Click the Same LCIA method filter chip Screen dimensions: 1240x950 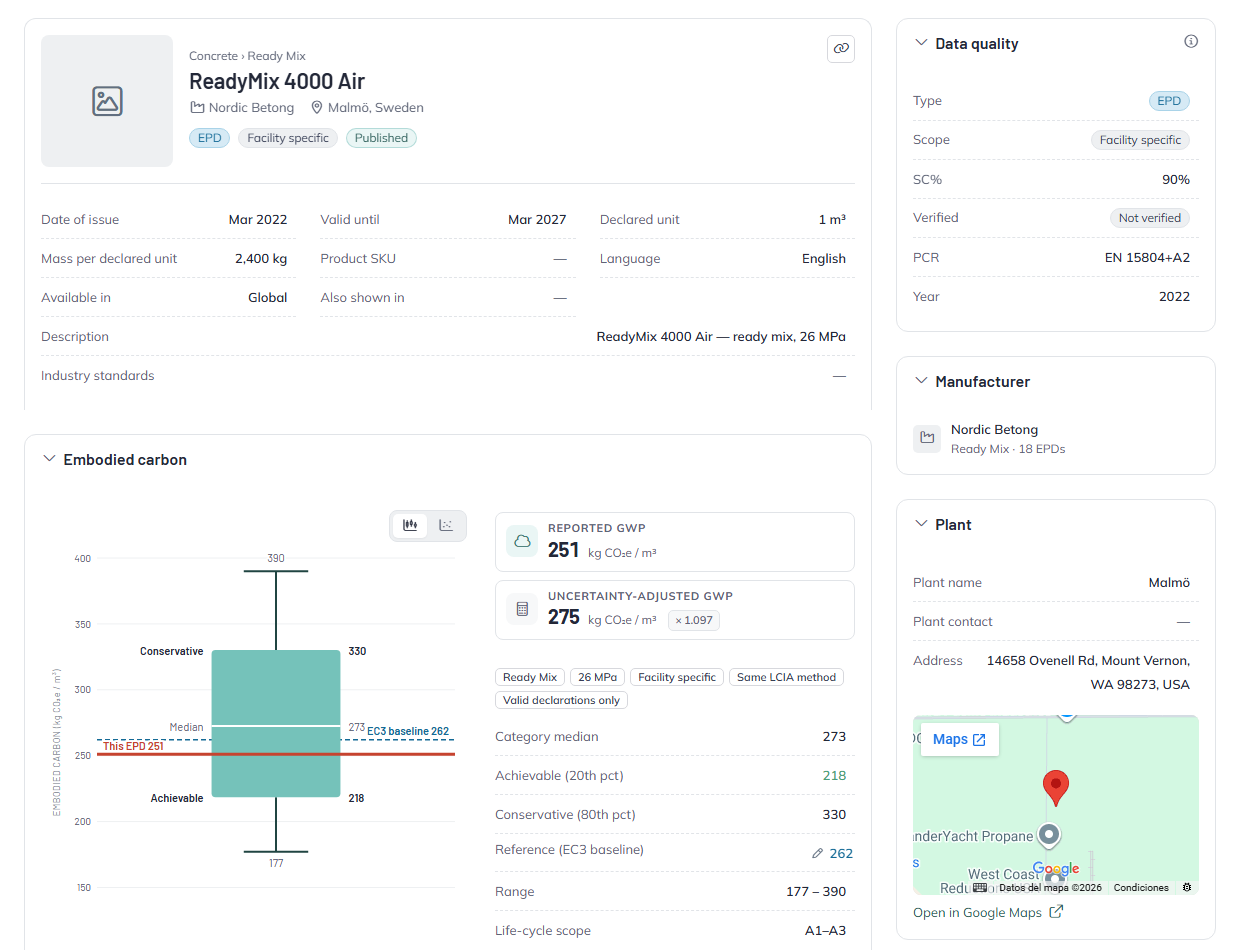tap(786, 677)
